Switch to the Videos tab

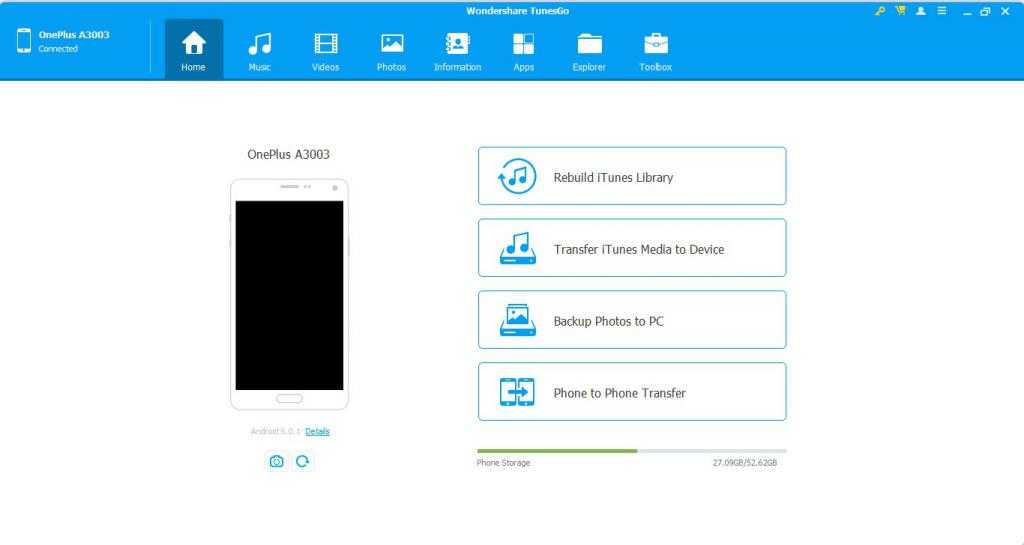coord(325,51)
